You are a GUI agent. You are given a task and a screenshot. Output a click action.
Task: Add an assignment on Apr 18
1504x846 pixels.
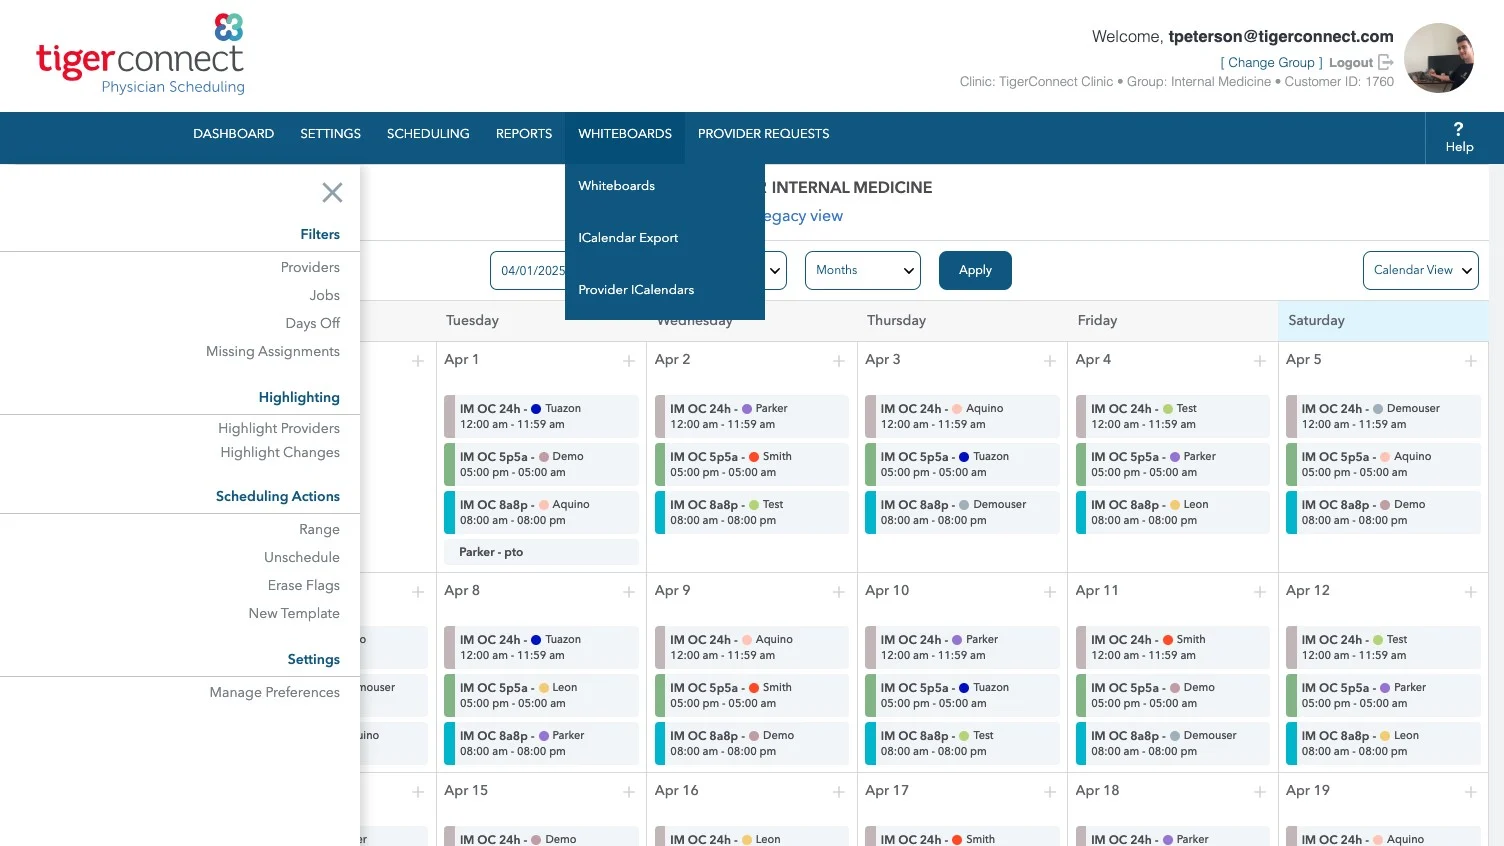pos(1260,792)
